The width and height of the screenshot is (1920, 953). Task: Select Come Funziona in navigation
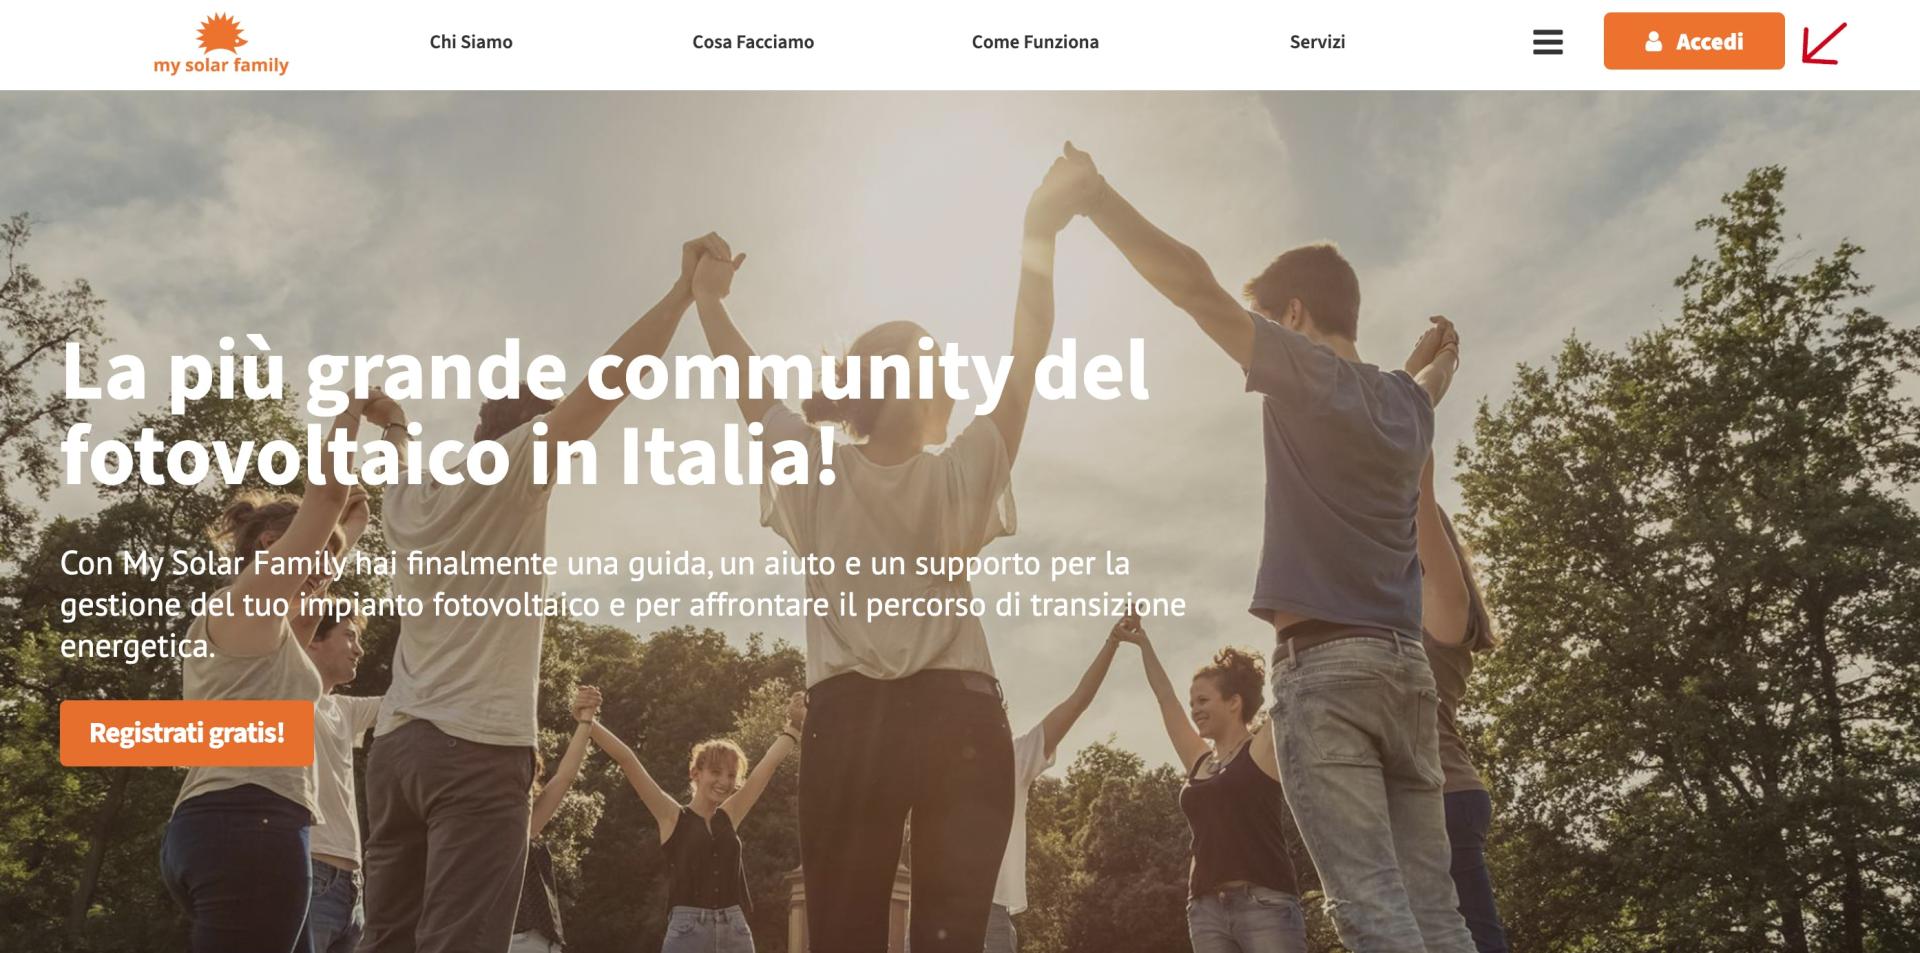click(x=1035, y=42)
